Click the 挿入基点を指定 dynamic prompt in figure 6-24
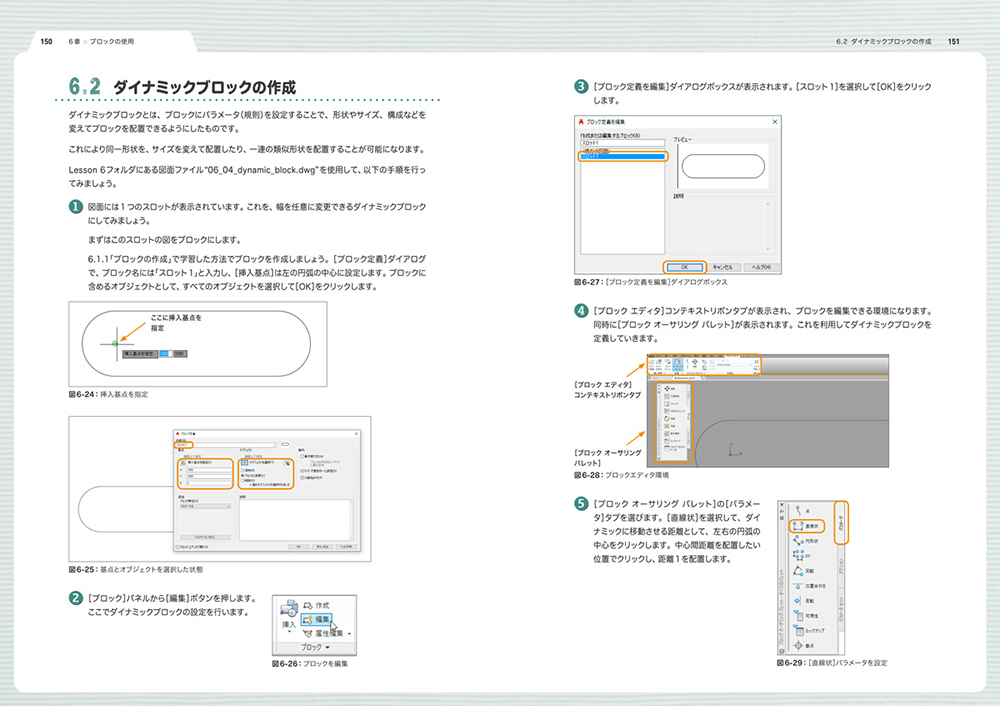Image resolution: width=1000 pixels, height=706 pixels. click(140, 353)
